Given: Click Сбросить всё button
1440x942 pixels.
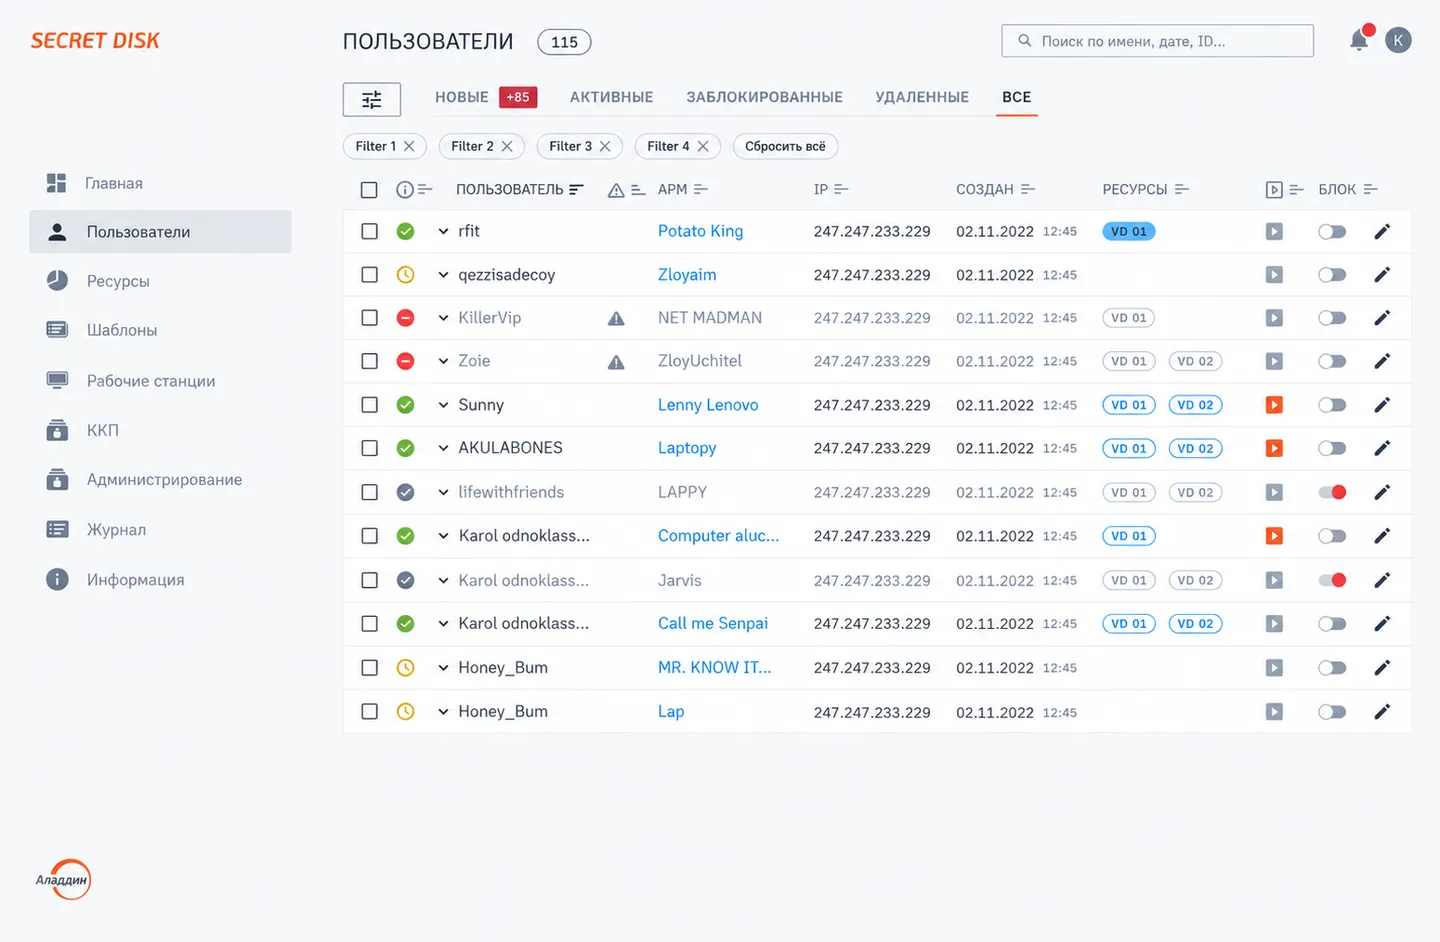Looking at the screenshot, I should (785, 146).
